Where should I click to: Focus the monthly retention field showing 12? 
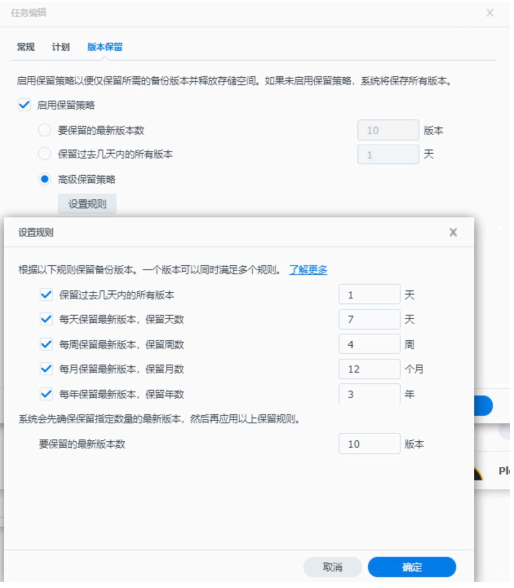(369, 369)
